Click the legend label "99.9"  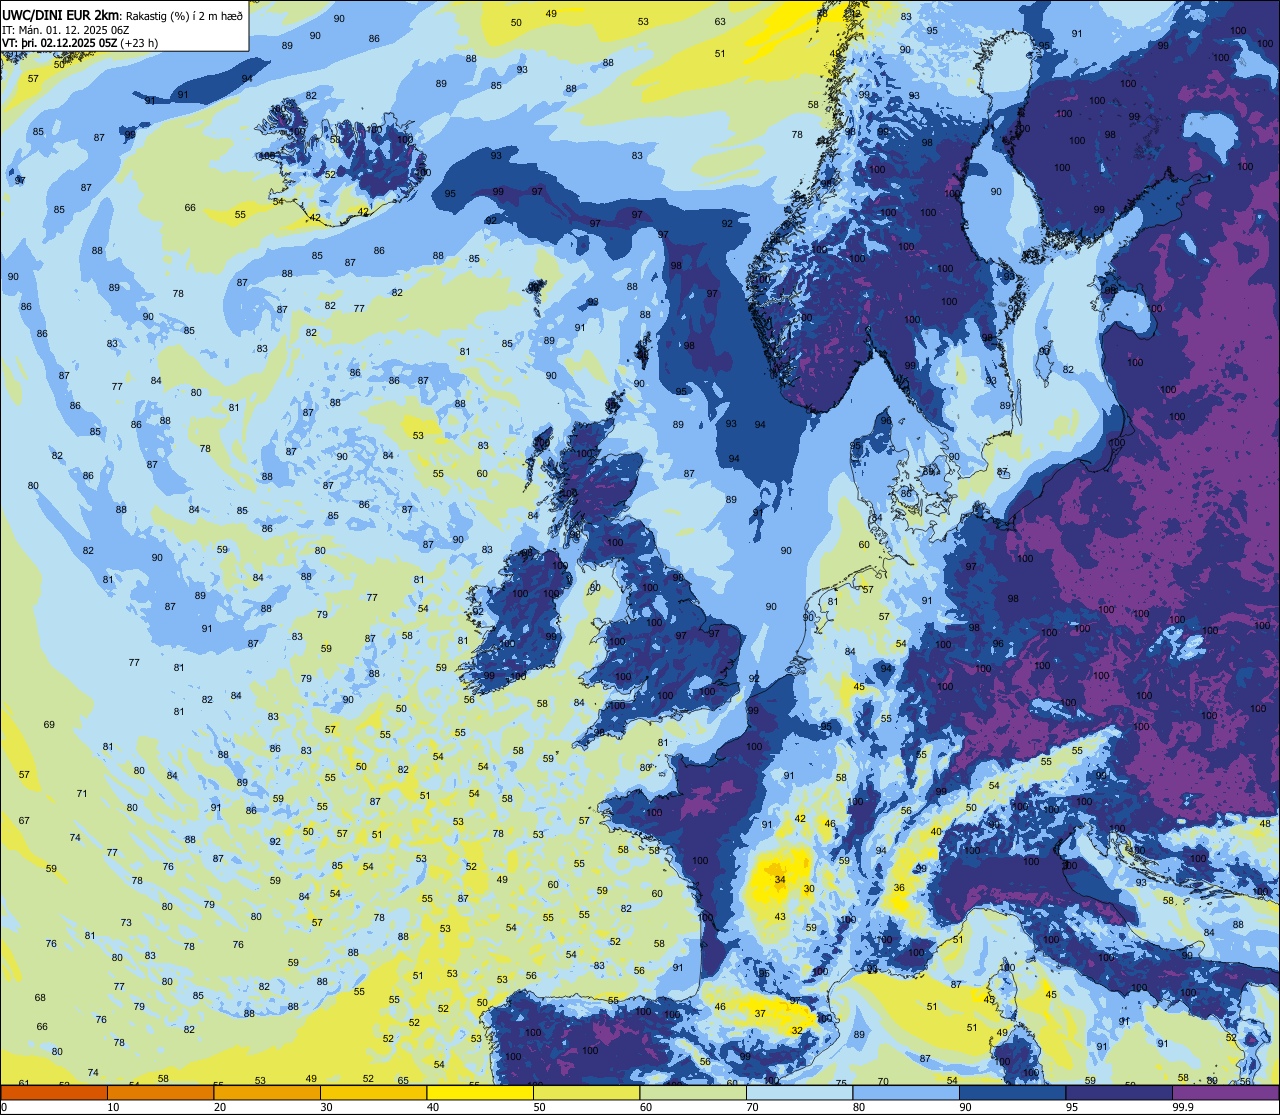[x=1183, y=1107]
